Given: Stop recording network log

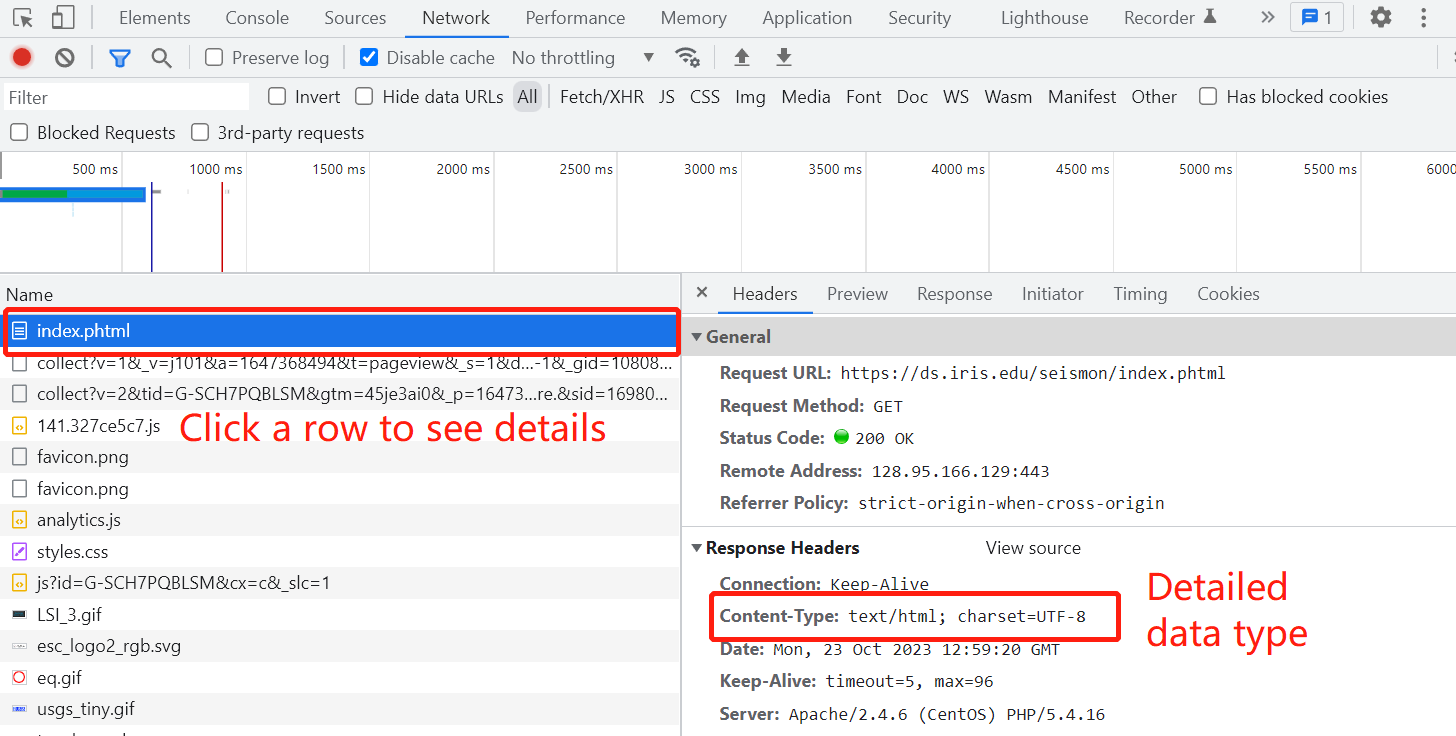Looking at the screenshot, I should [22, 58].
